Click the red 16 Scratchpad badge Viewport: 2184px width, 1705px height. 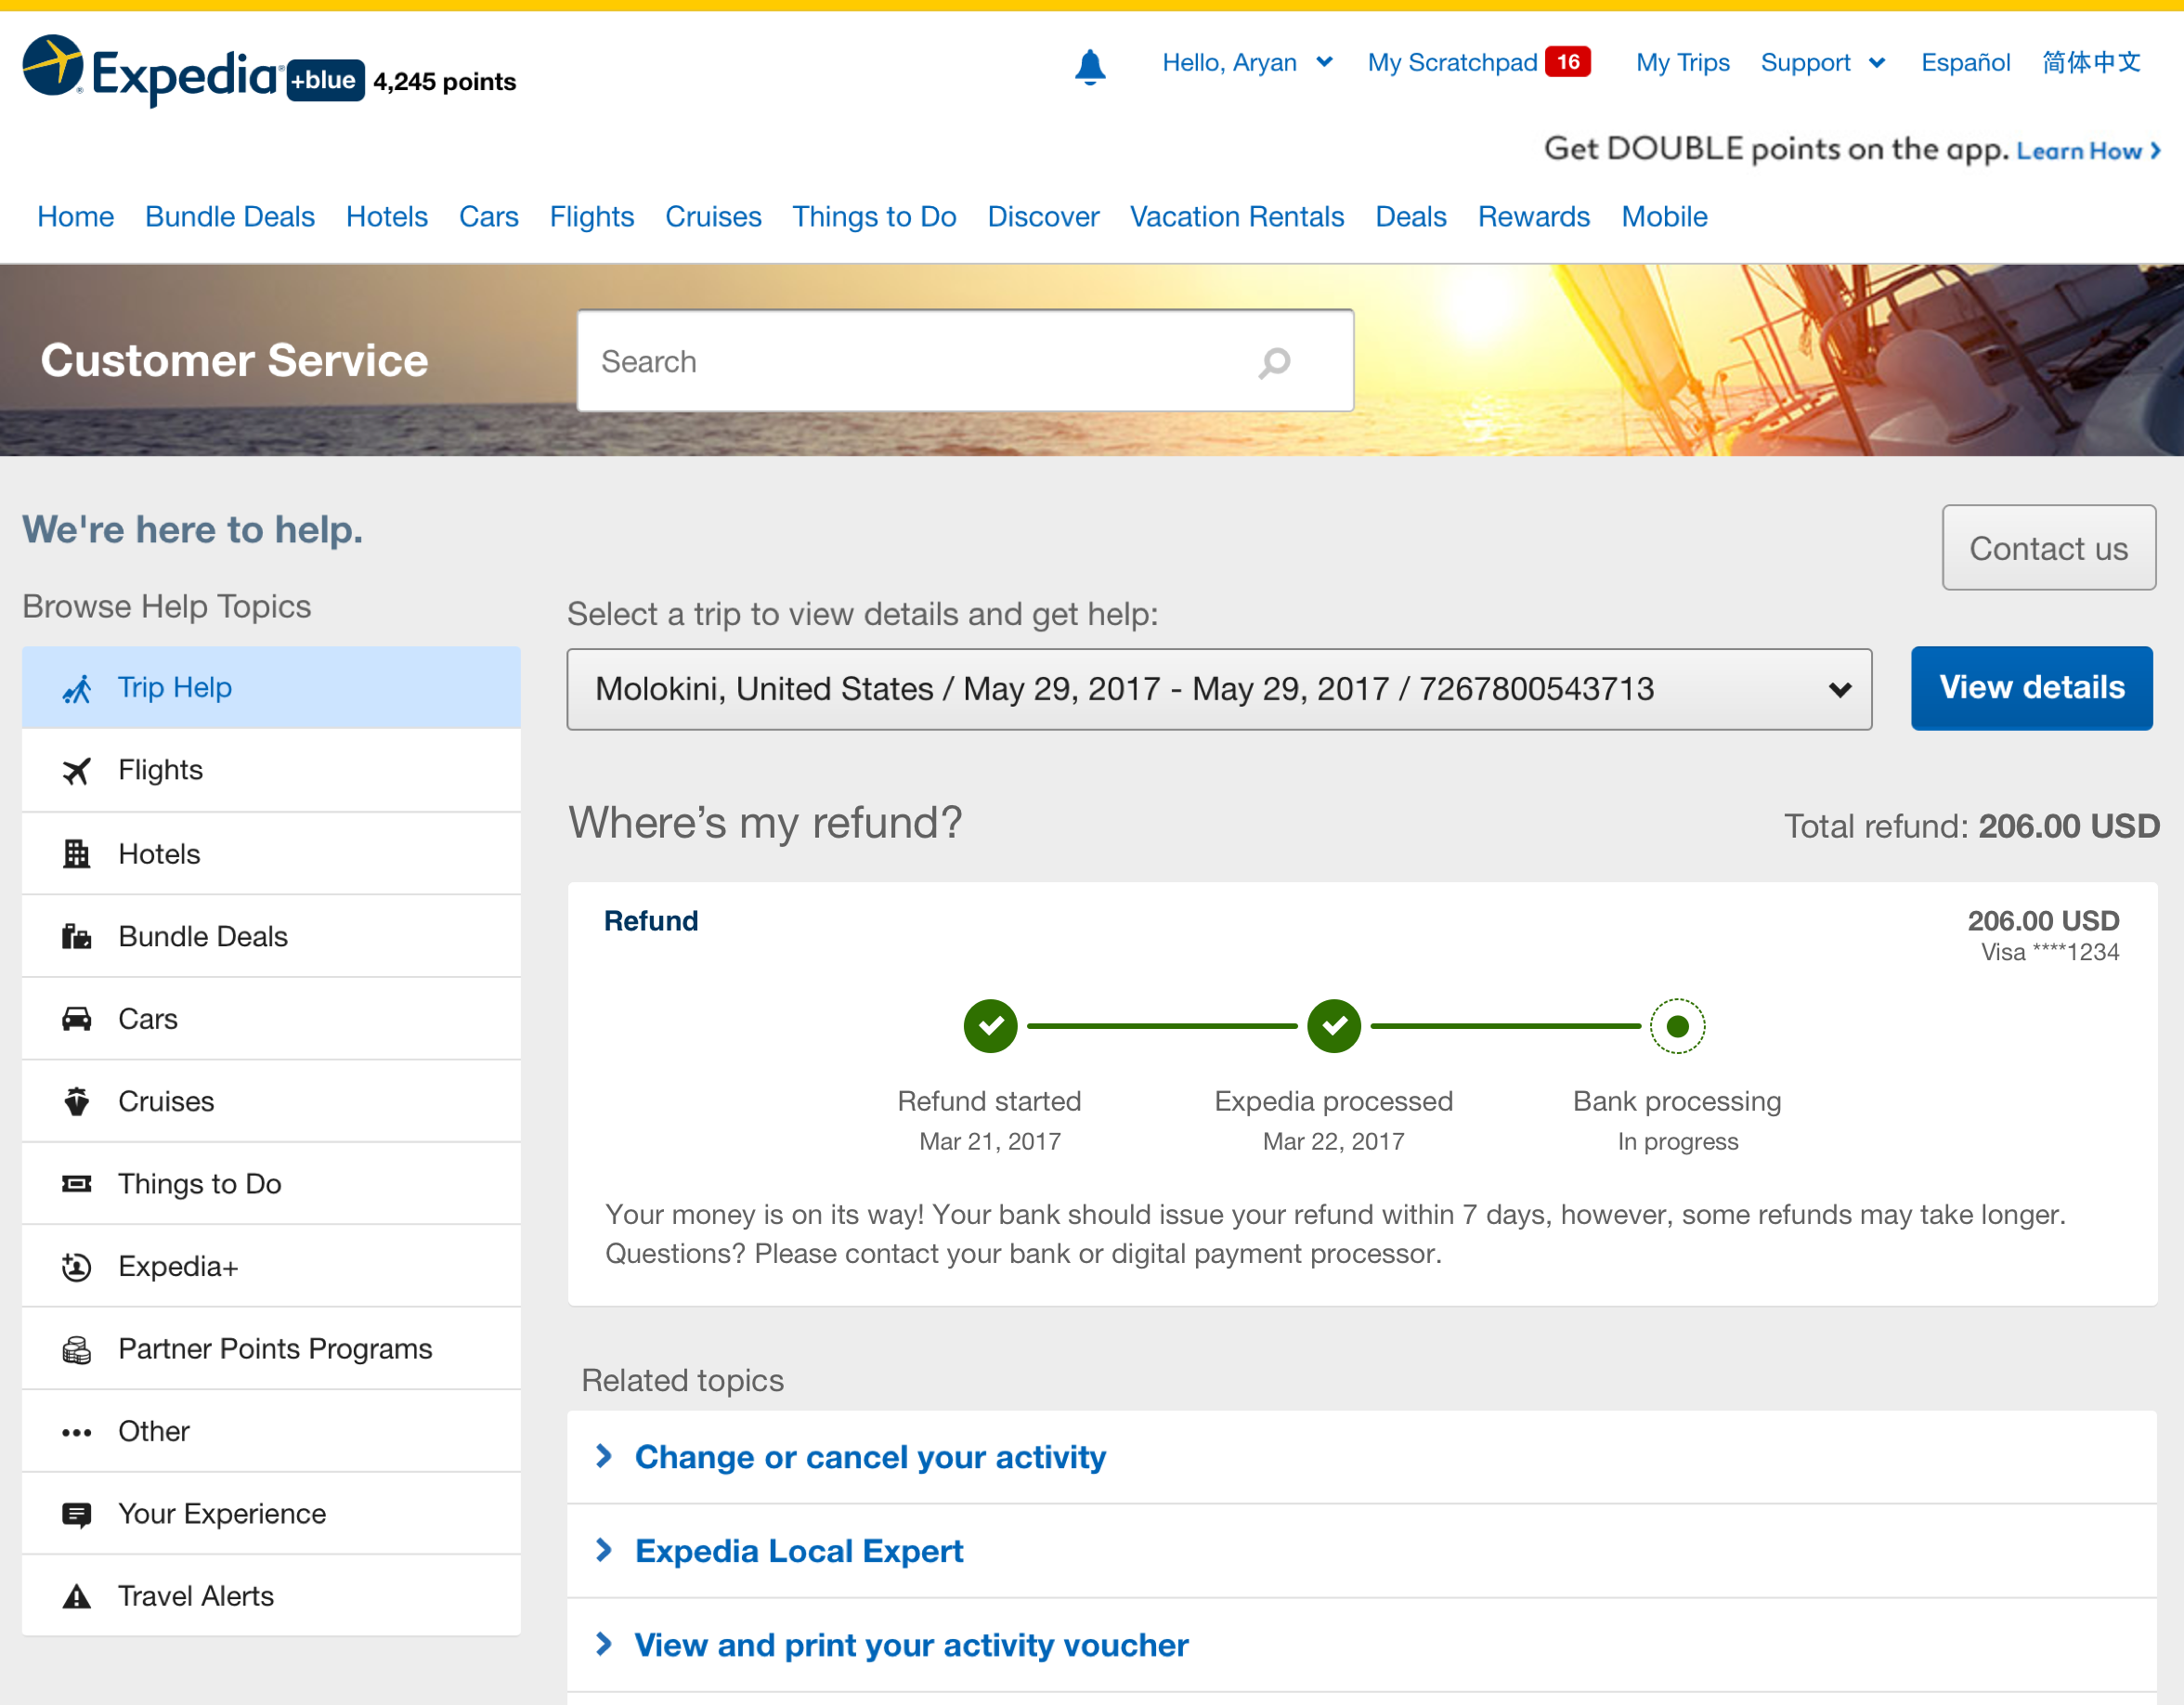click(x=1568, y=62)
